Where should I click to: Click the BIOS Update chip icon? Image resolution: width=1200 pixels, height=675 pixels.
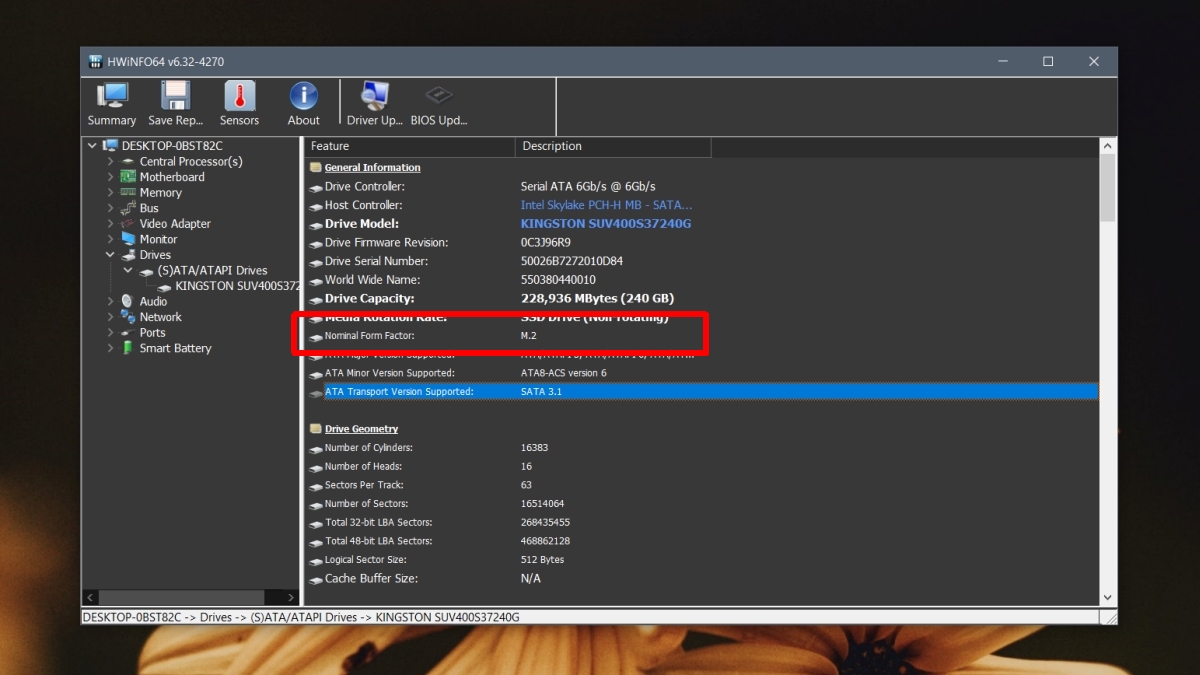tap(439, 96)
